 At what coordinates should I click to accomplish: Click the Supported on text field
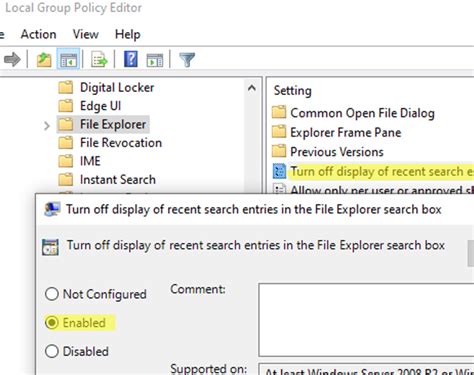(366, 369)
